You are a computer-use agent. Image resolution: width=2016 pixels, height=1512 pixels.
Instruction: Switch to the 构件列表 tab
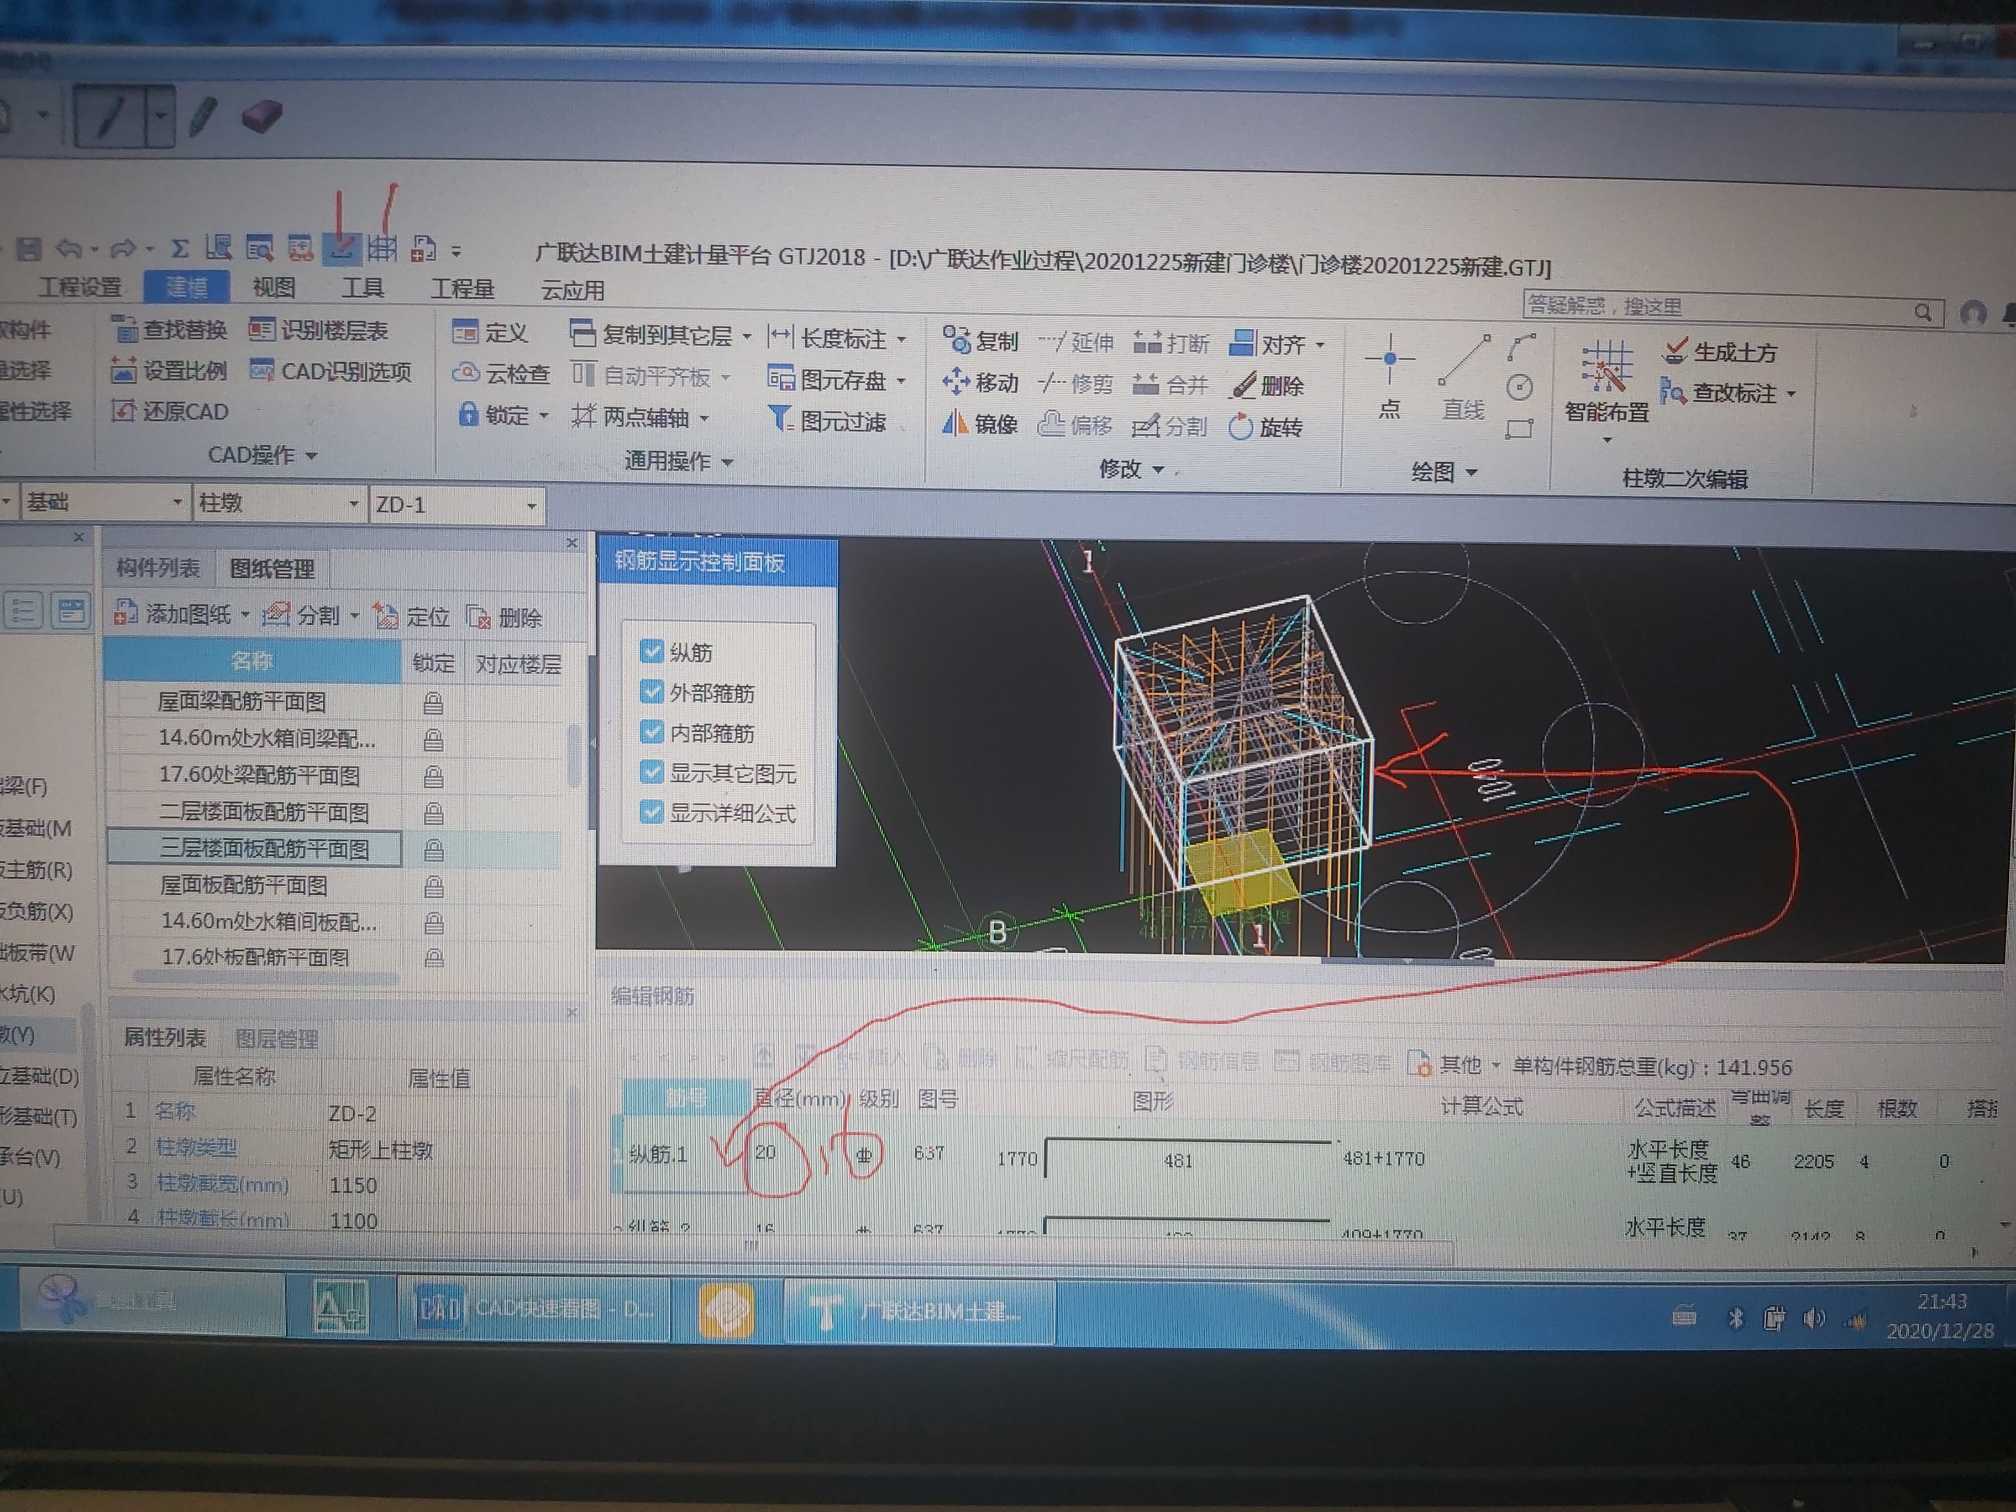tap(158, 568)
